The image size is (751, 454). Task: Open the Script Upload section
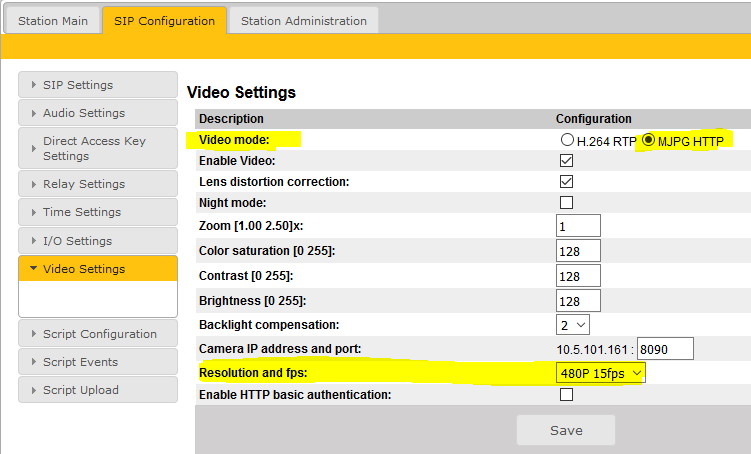click(x=97, y=390)
